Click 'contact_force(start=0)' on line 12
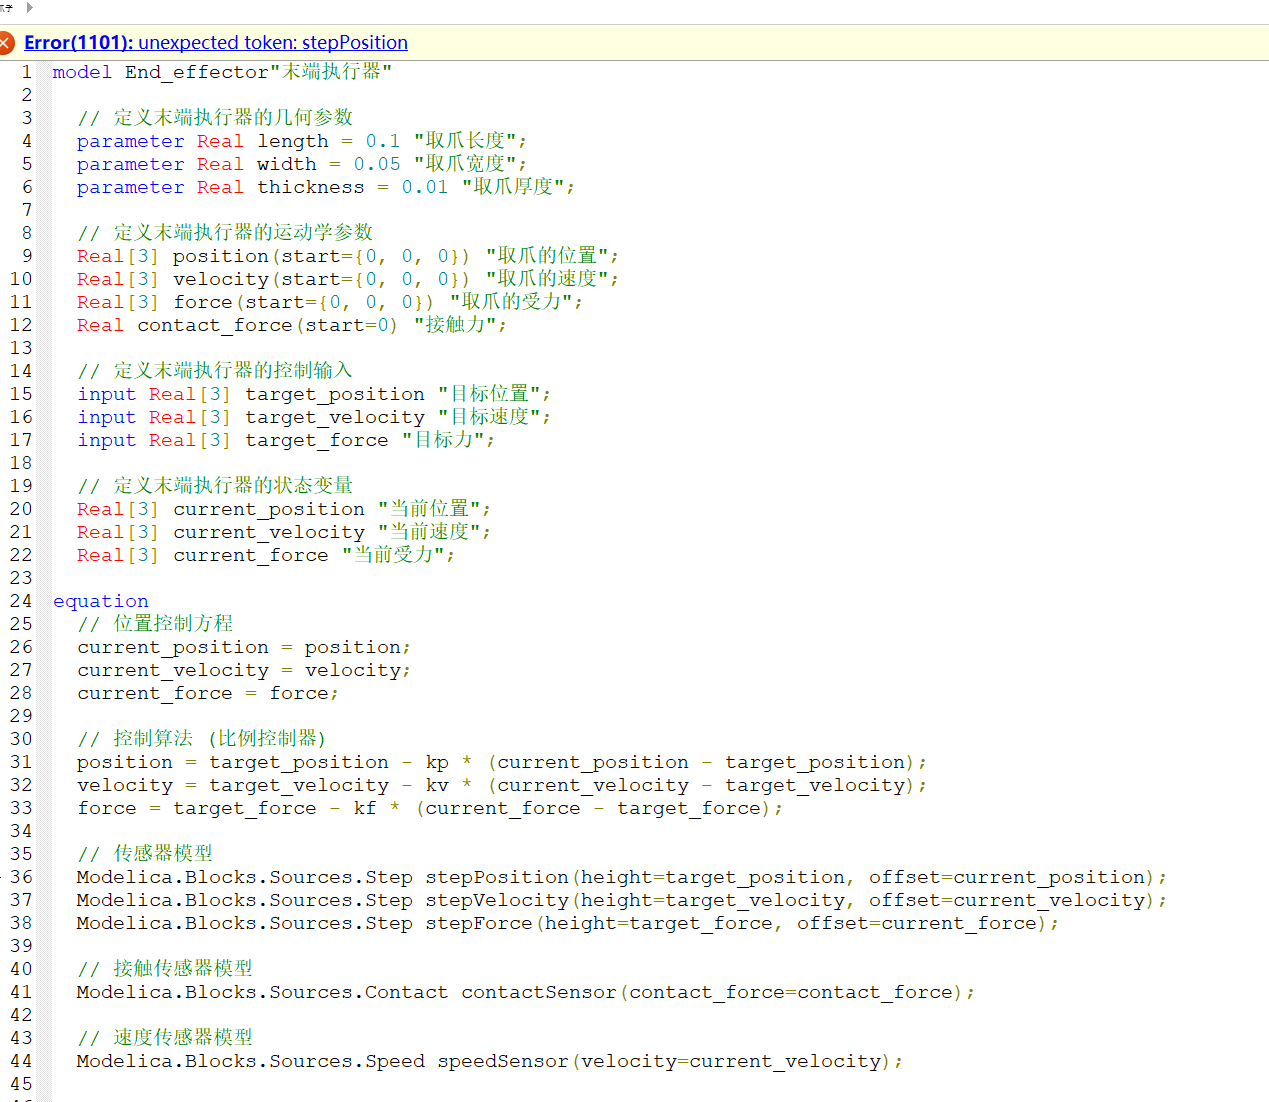The width and height of the screenshot is (1269, 1102). [x=268, y=325]
